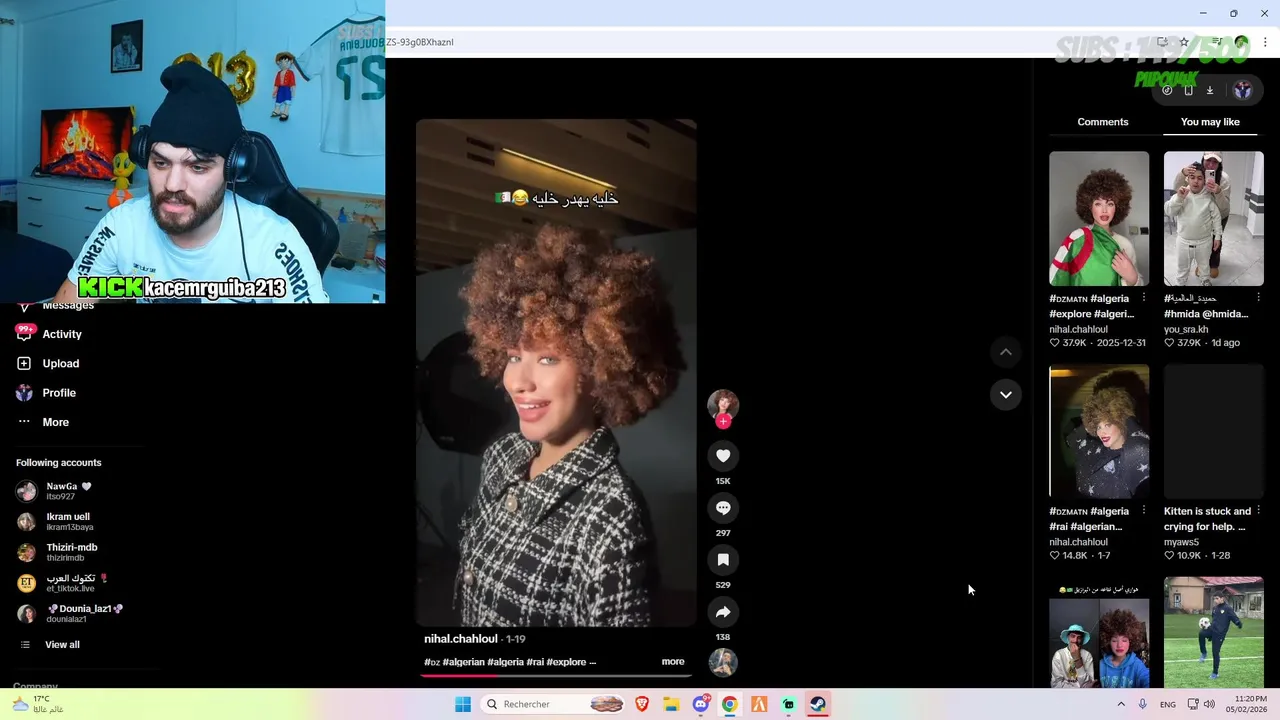Open Chrome media controls icon

pyautogui.click(x=1217, y=42)
